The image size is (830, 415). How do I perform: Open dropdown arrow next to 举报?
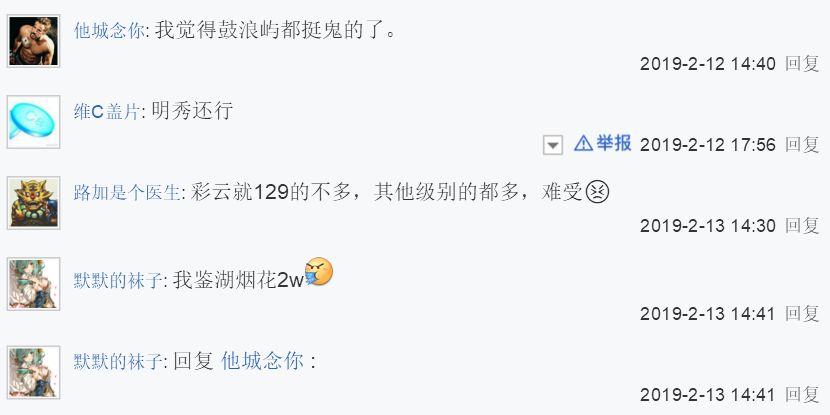(x=553, y=145)
